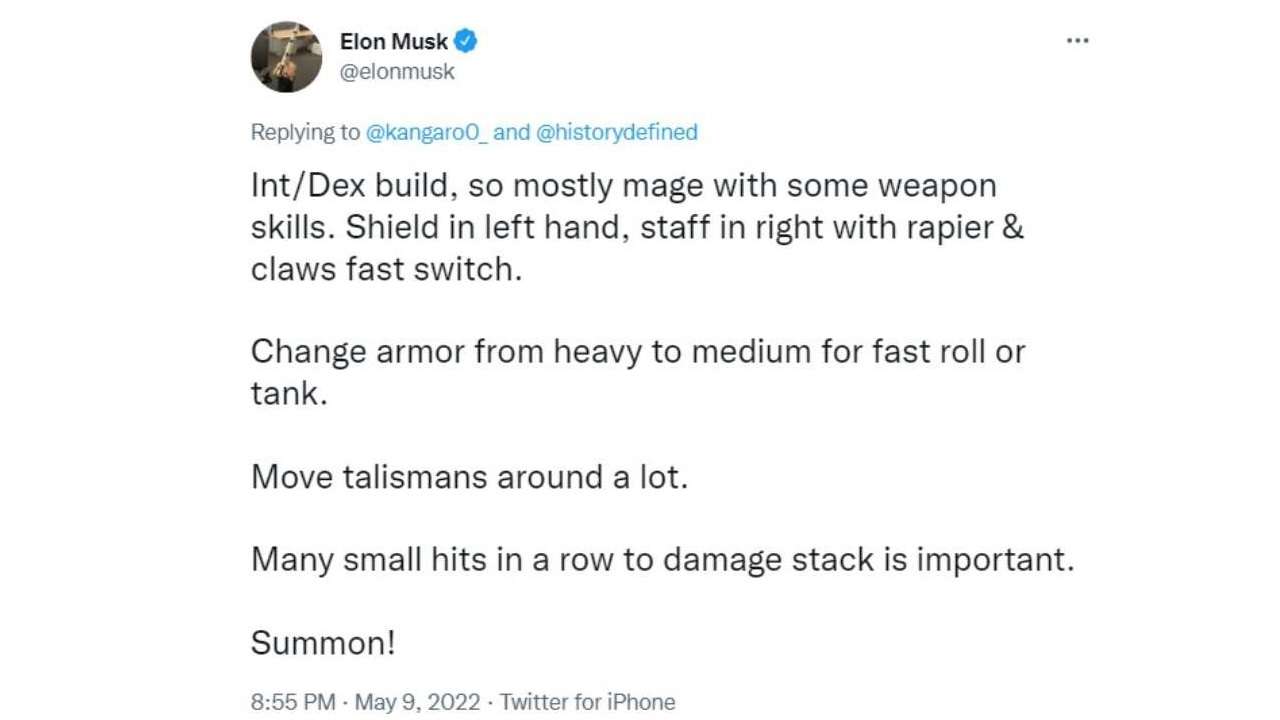Click the 'claws fast switch.' line
The height and width of the screenshot is (720, 1280).
click(x=386, y=269)
